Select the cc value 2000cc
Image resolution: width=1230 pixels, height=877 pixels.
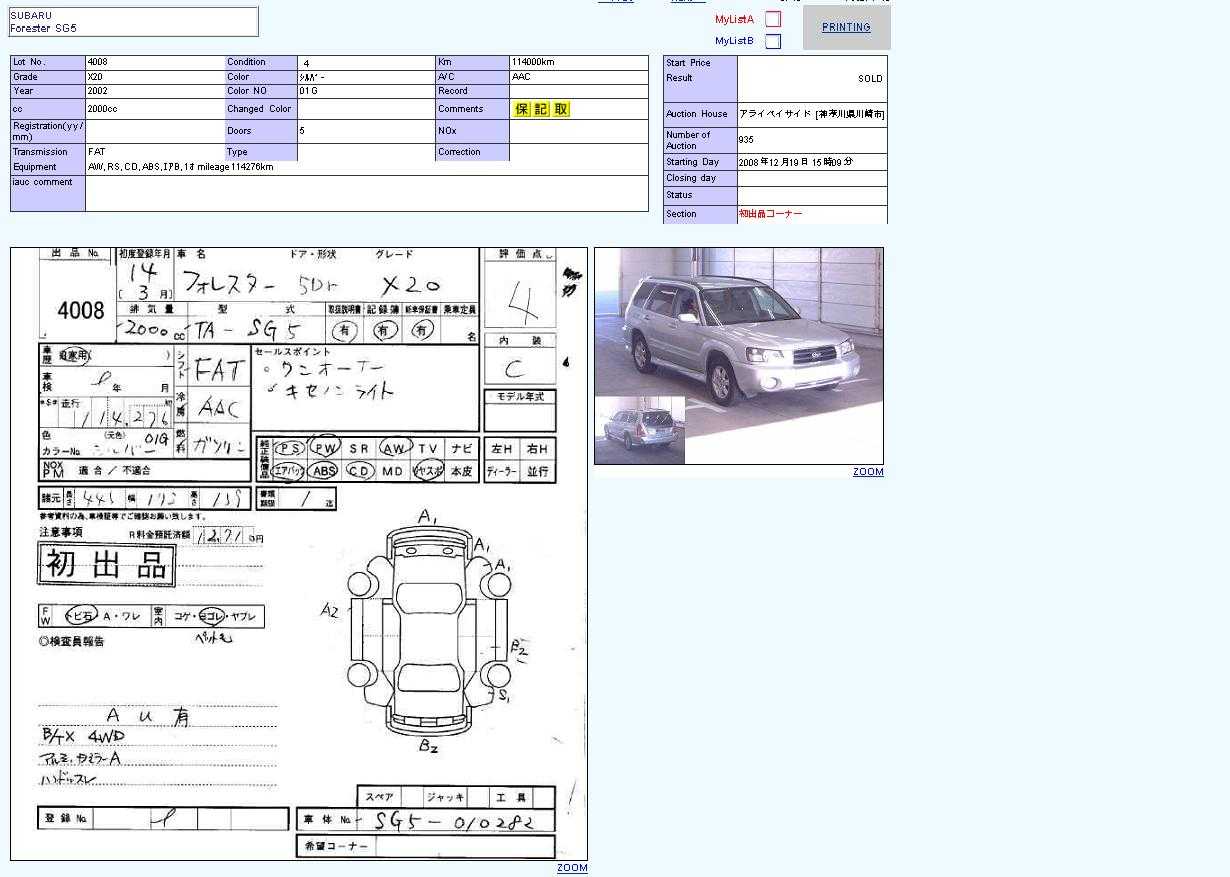(102, 109)
